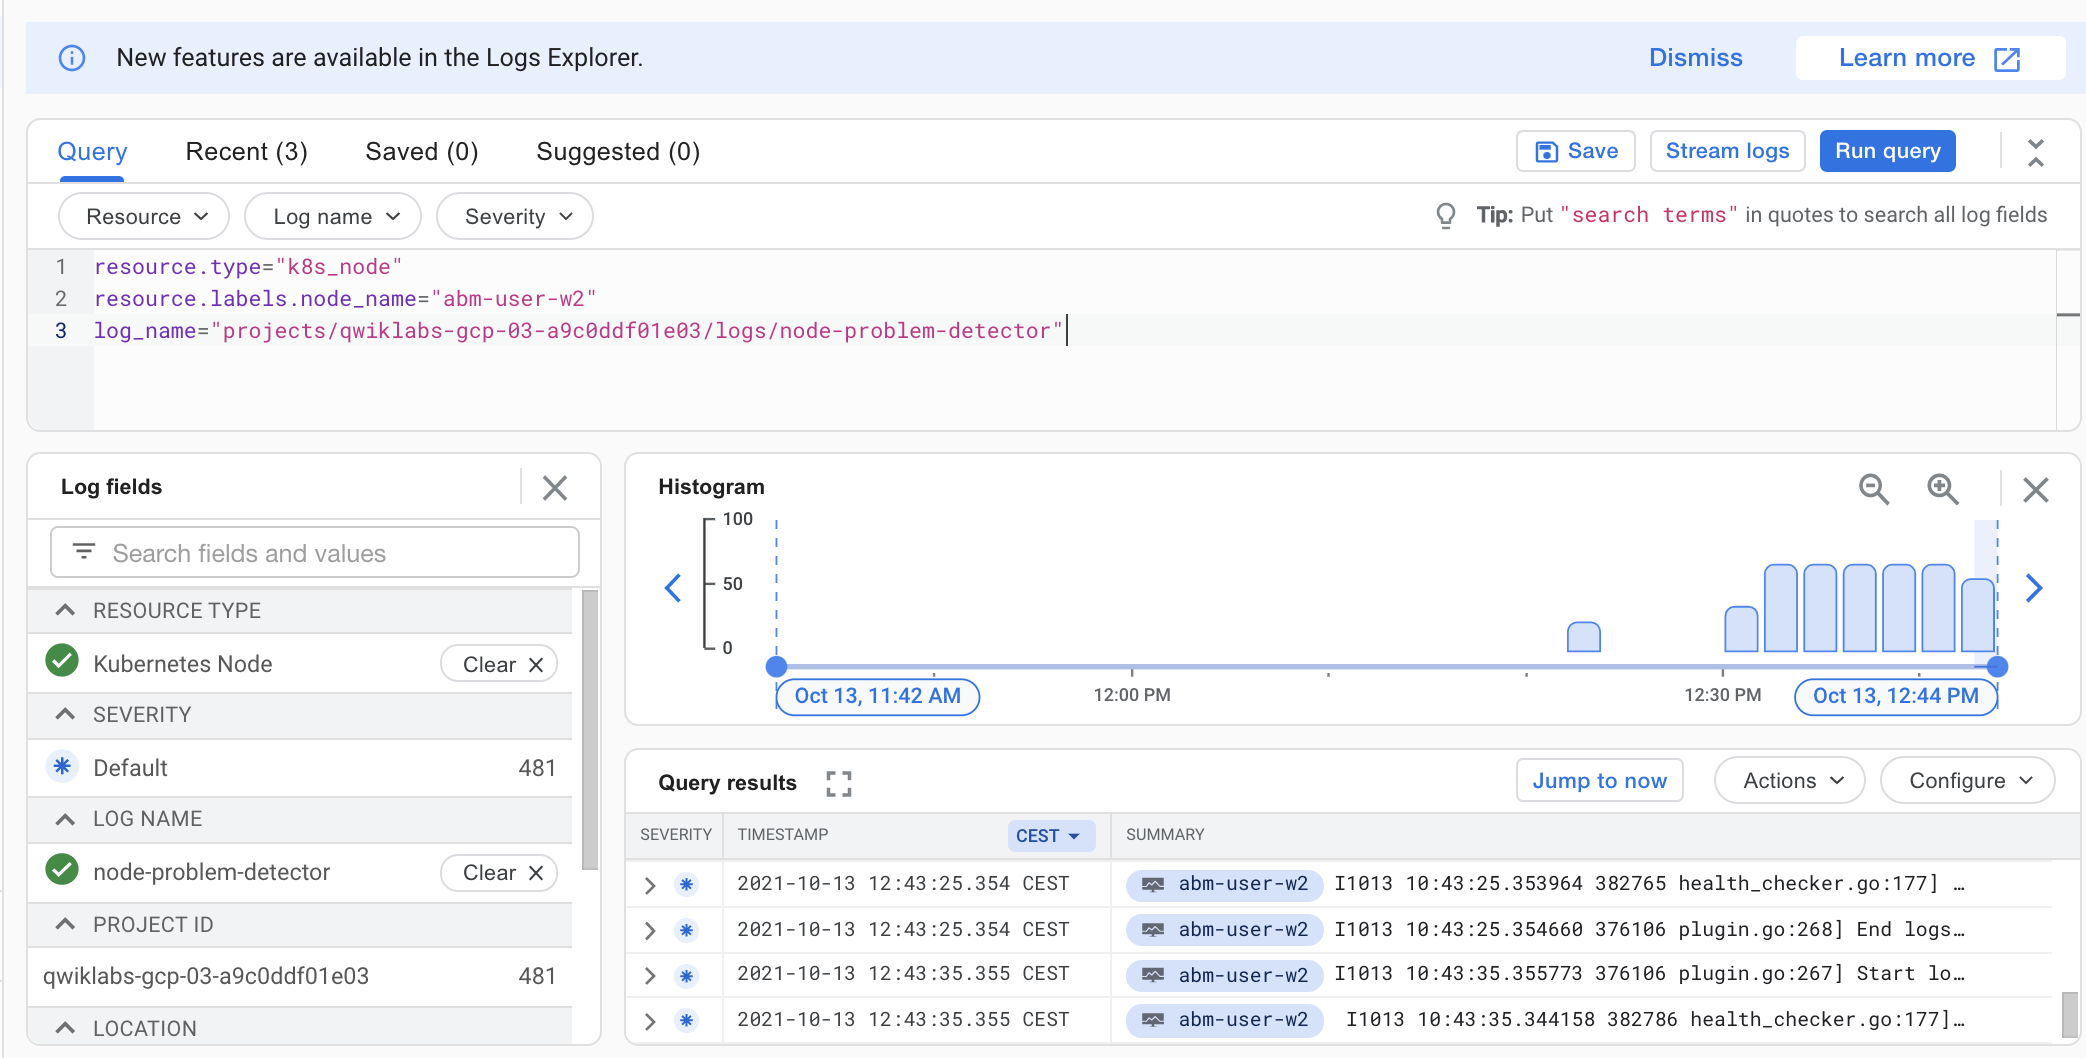Viewport: 2086px width, 1058px height.
Task: Expand log entry for plugin.go:267 Start
Action: coord(650,976)
